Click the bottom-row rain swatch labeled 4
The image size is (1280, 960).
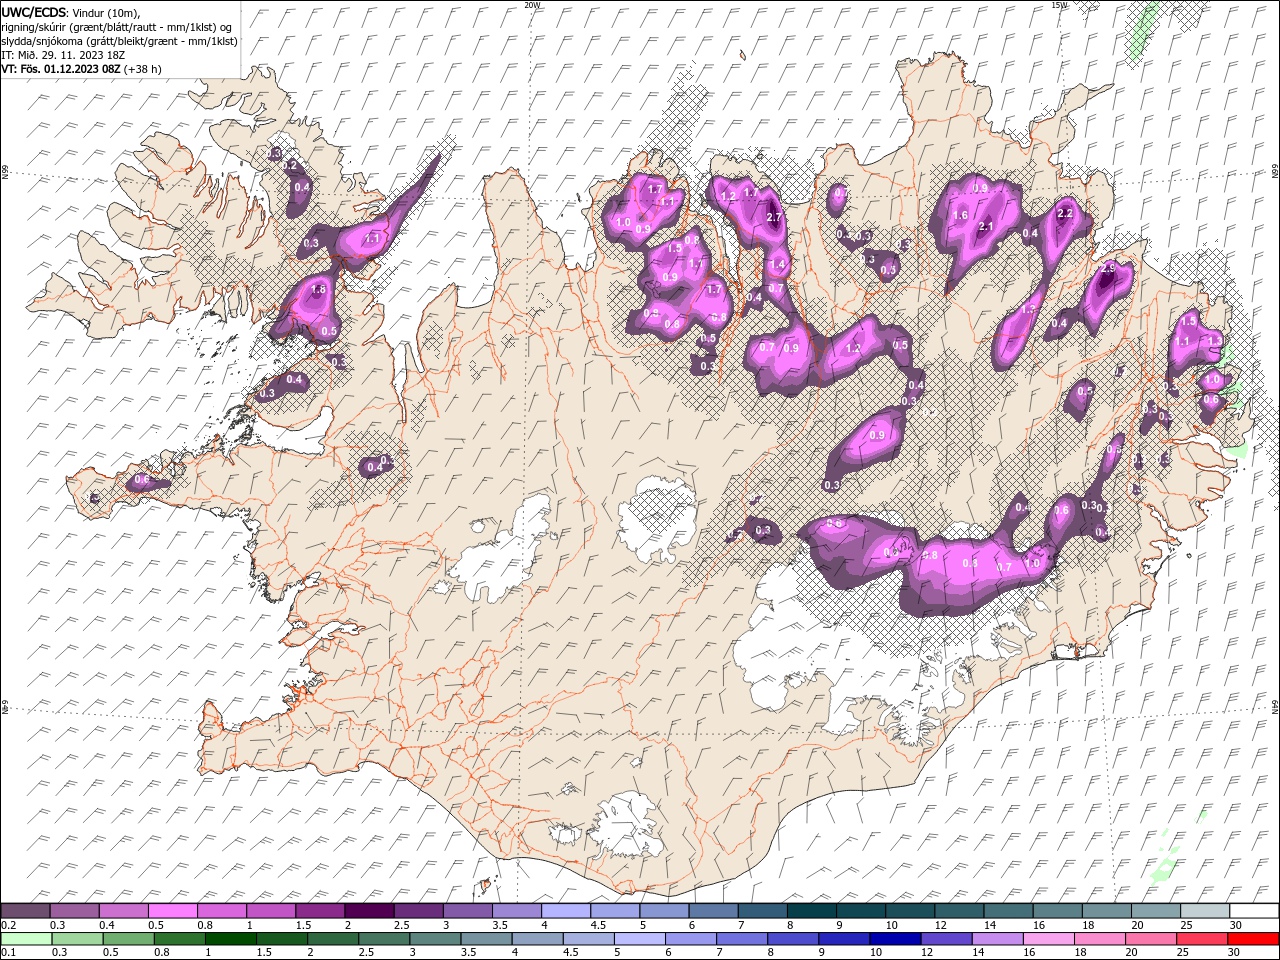536,939
